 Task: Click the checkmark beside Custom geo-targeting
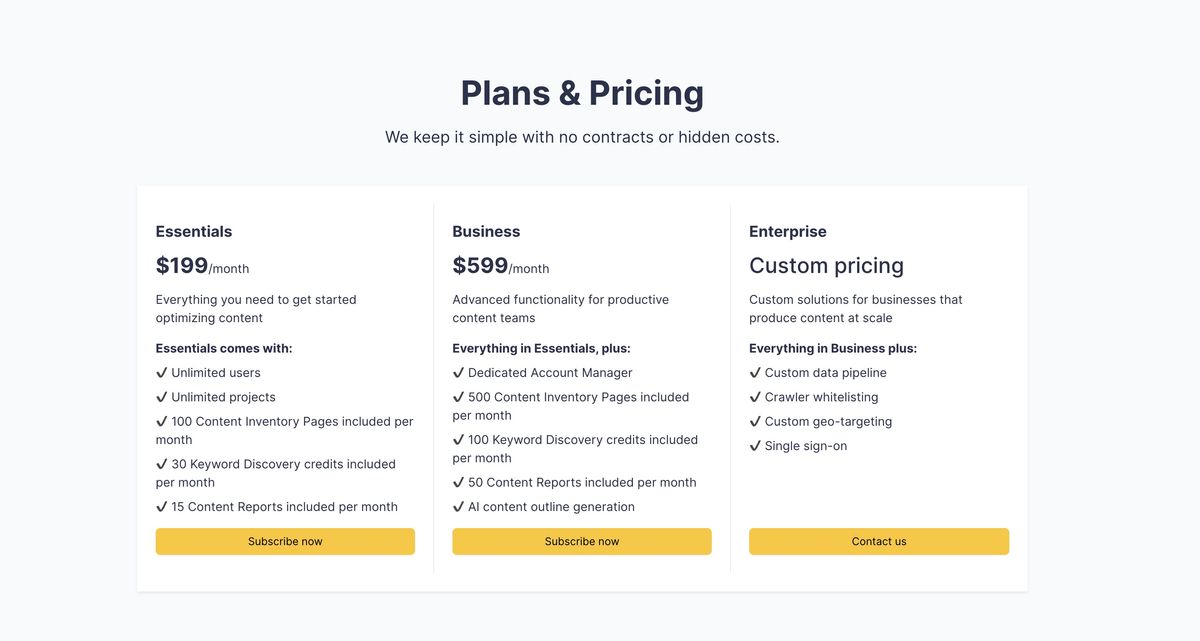click(755, 421)
